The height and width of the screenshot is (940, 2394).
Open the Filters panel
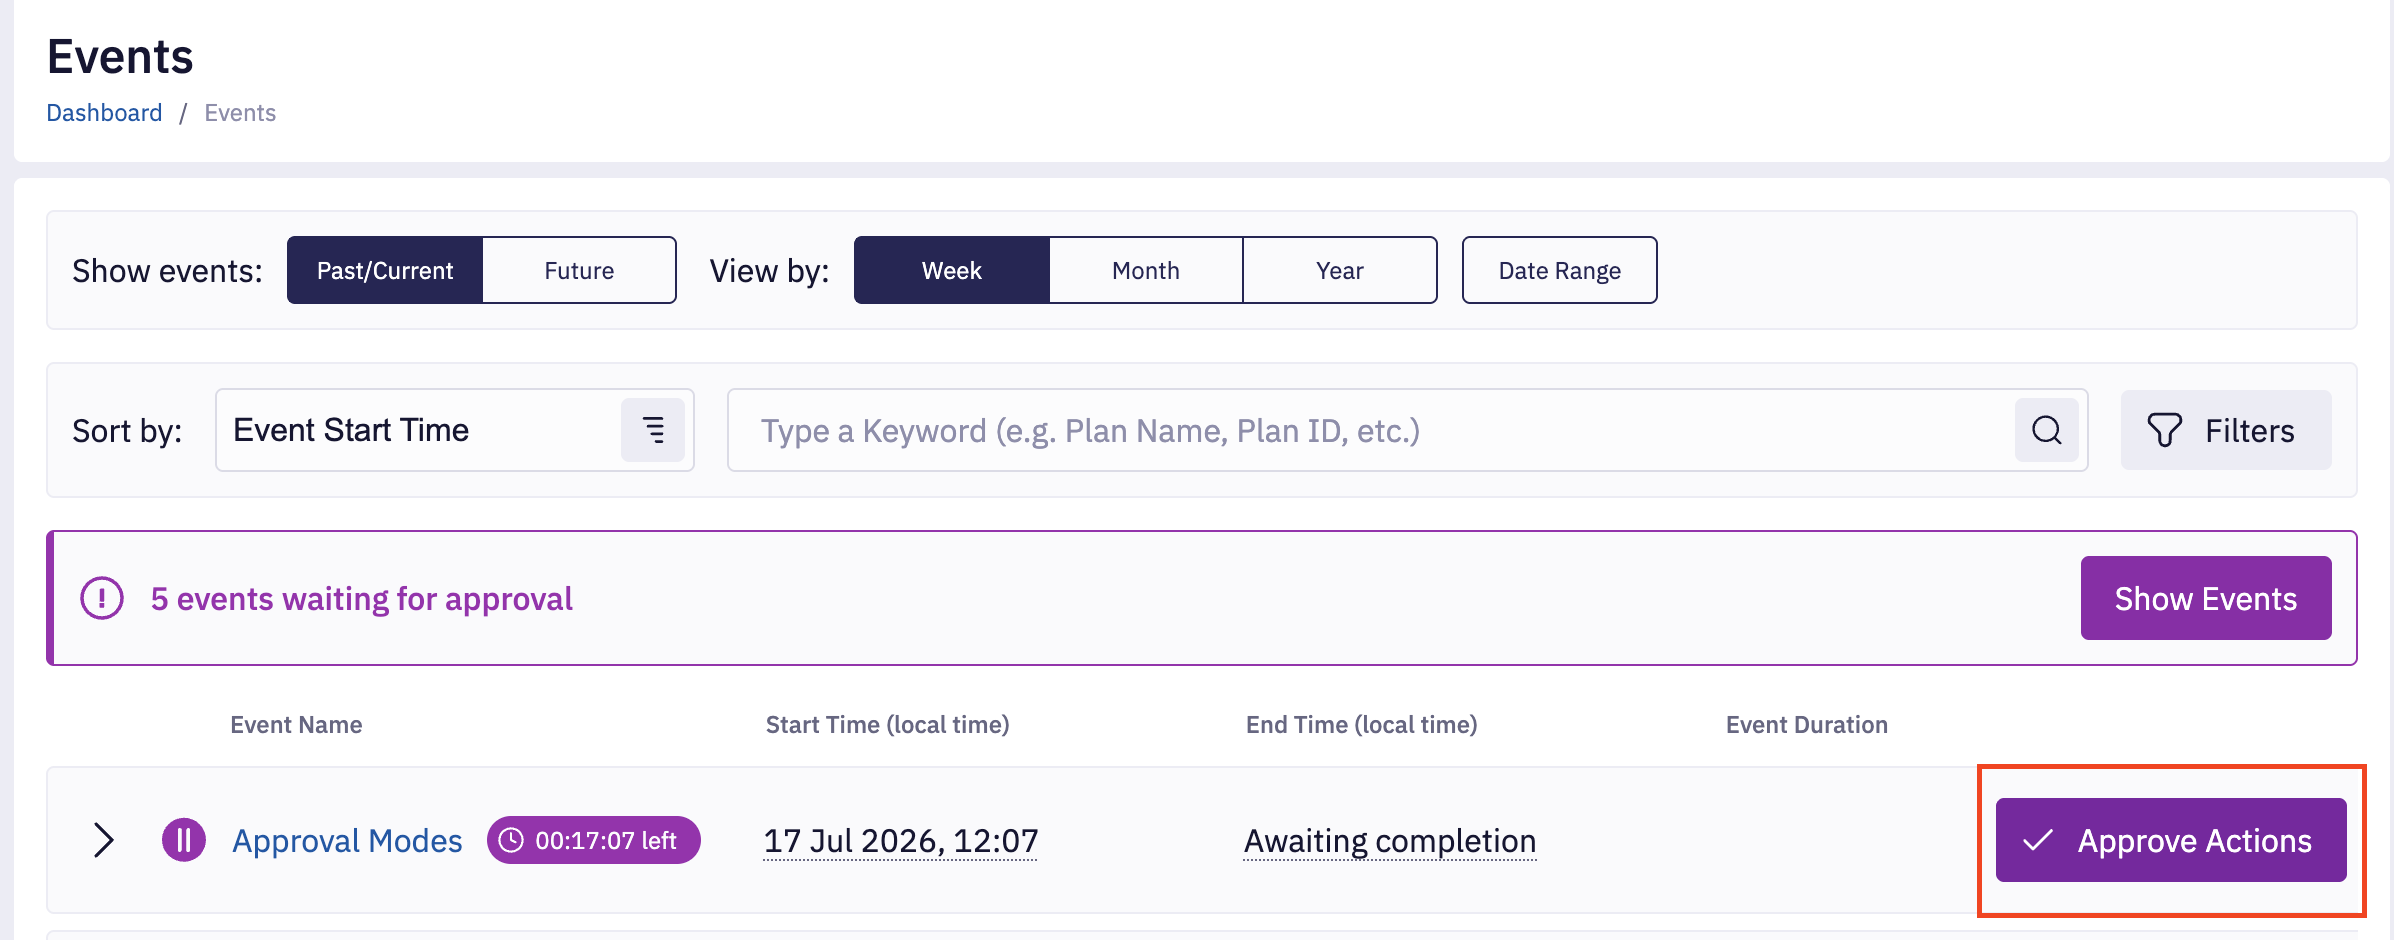(2226, 430)
